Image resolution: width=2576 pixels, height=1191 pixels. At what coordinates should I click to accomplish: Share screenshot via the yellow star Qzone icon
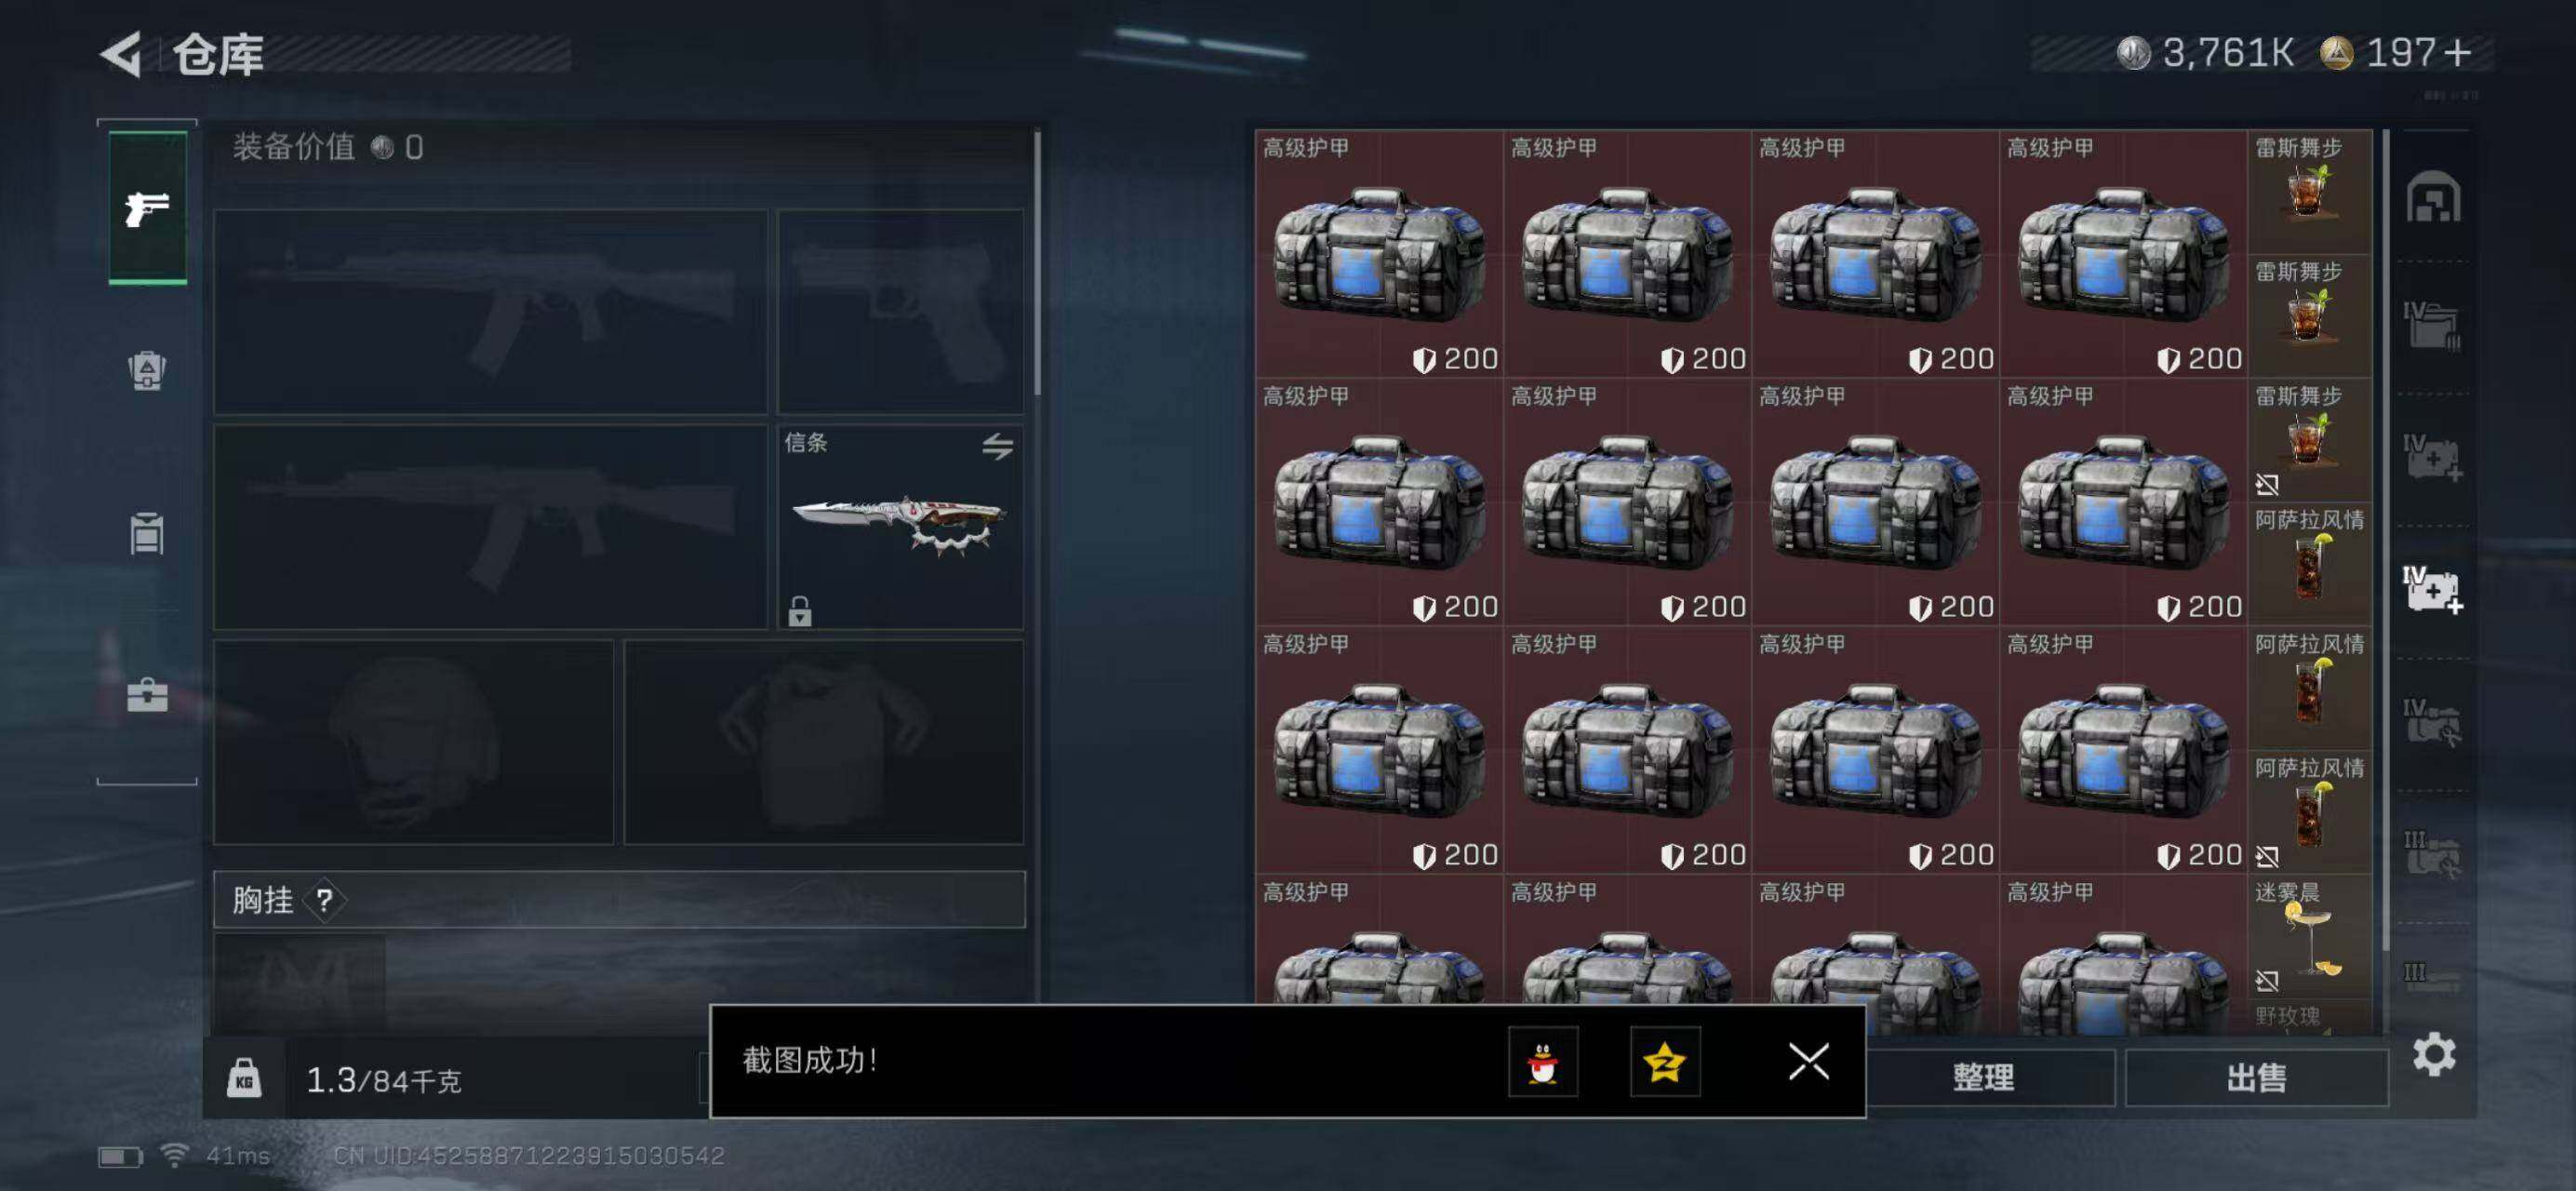(1665, 1061)
